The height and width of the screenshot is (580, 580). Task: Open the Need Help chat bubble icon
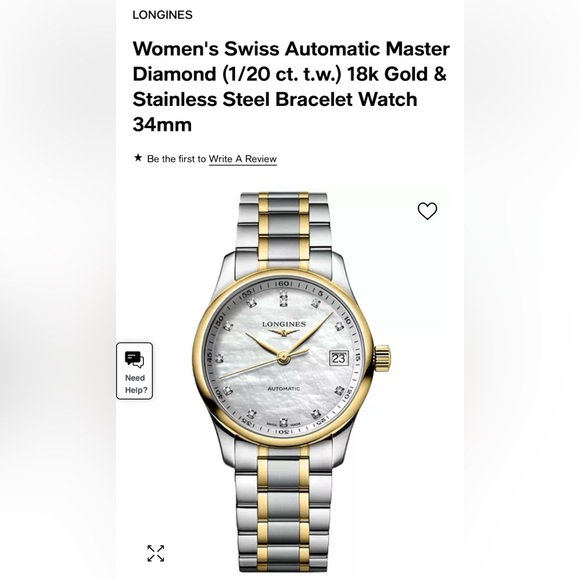pos(134,360)
